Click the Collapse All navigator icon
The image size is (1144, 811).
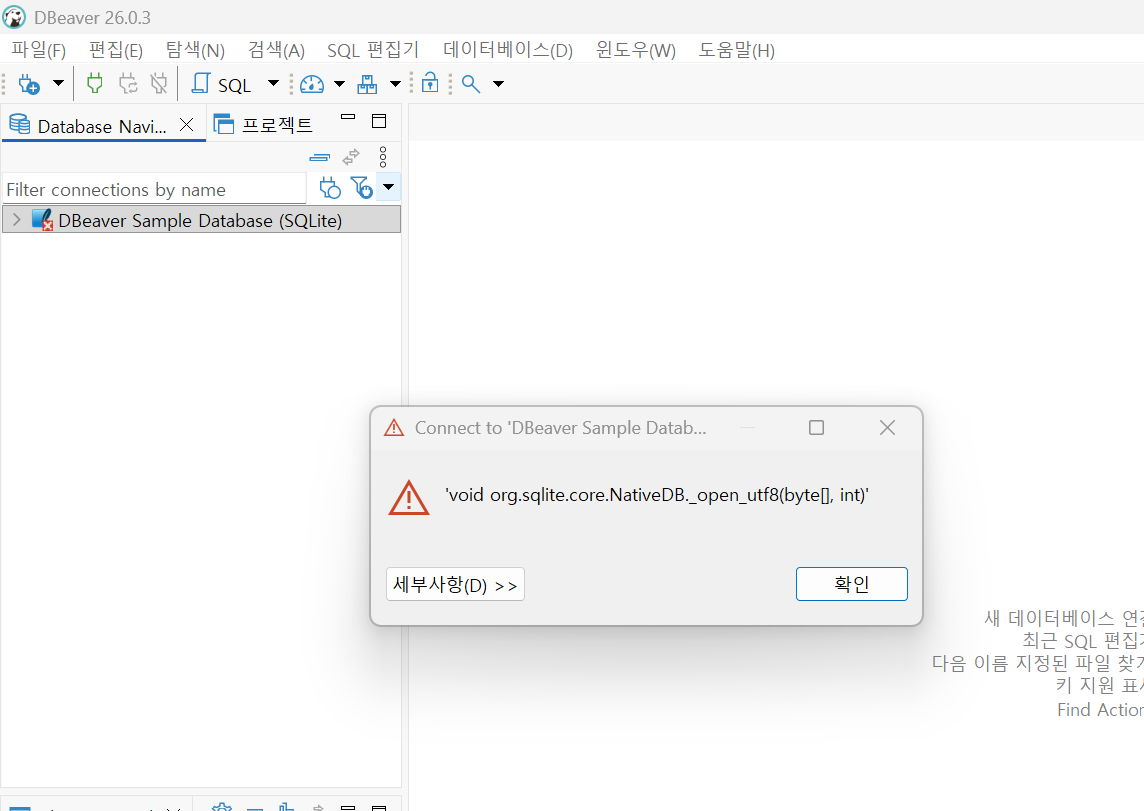pyautogui.click(x=320, y=157)
